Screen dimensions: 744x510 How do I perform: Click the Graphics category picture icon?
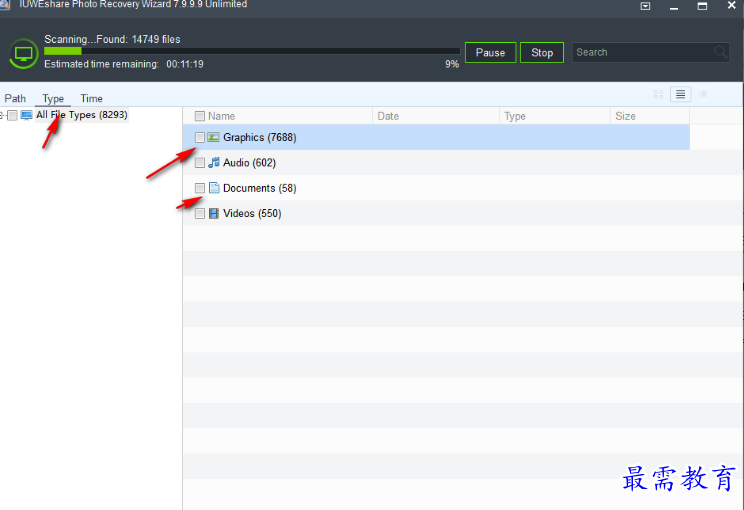click(214, 137)
